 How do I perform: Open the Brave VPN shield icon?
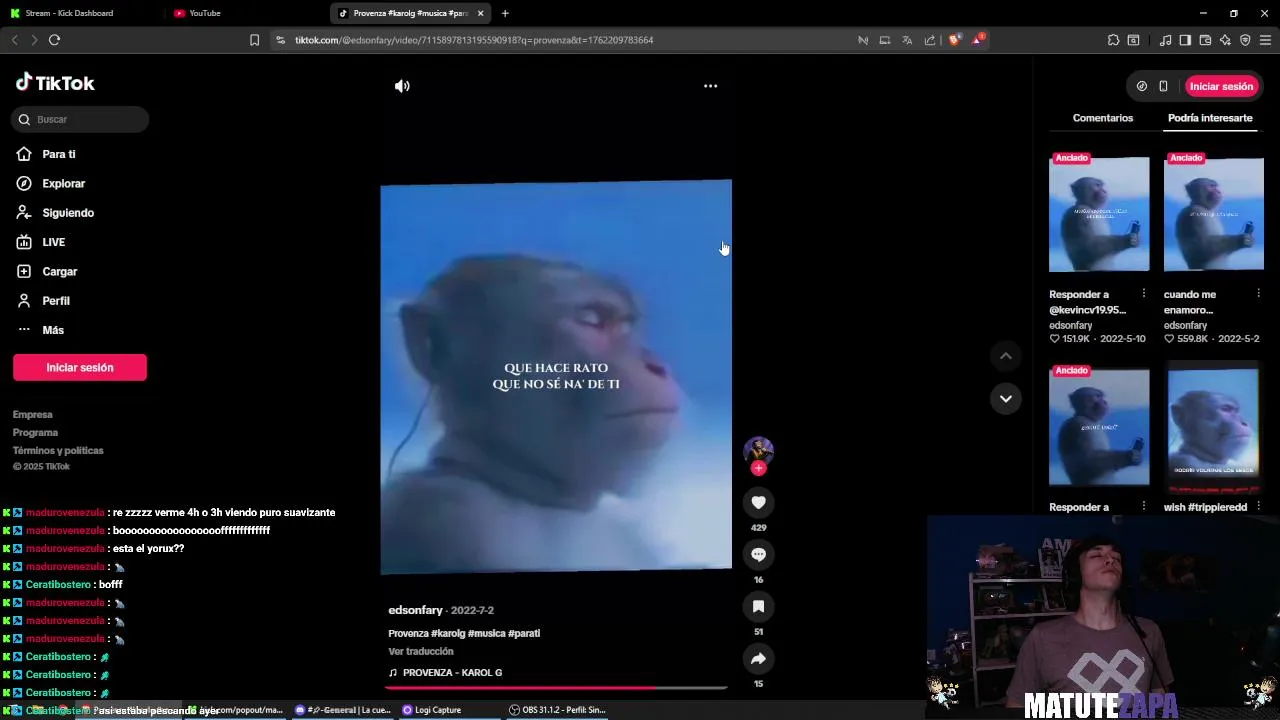click(1245, 40)
